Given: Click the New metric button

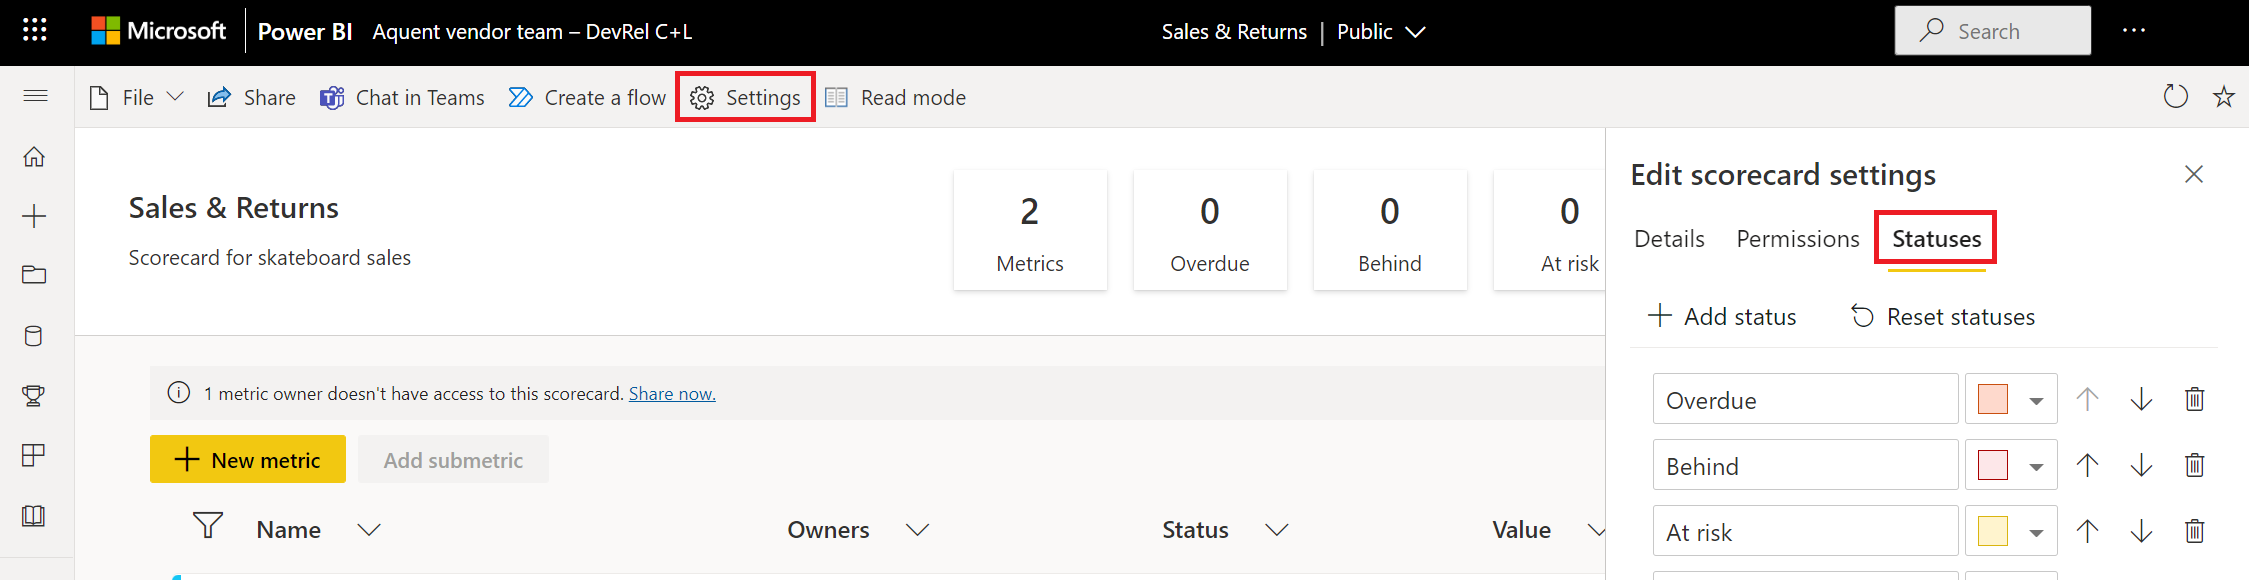Looking at the screenshot, I should pyautogui.click(x=248, y=460).
